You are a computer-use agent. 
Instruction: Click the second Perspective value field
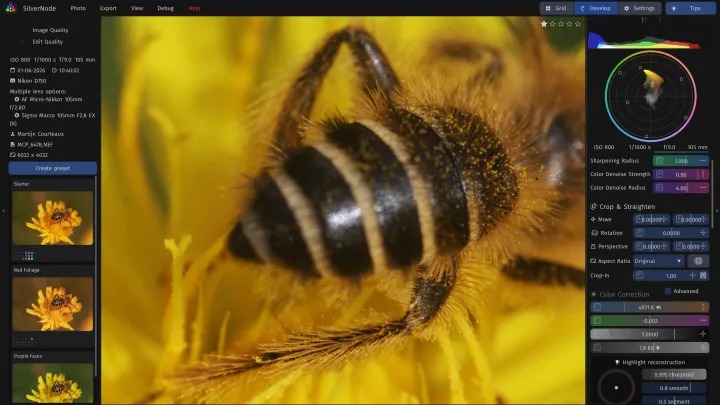[x=691, y=247]
